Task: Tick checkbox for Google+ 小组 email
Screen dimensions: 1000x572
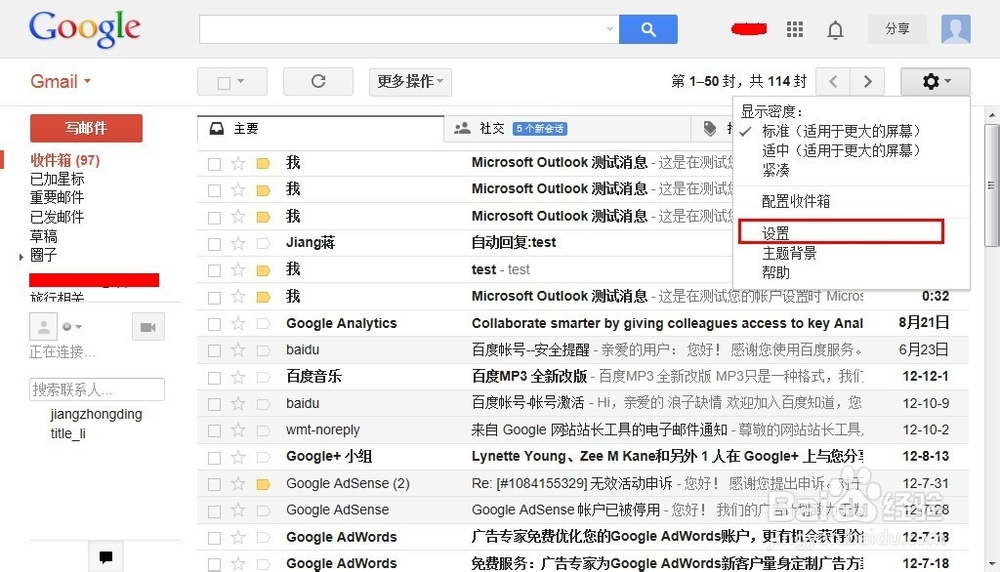Action: (x=214, y=458)
